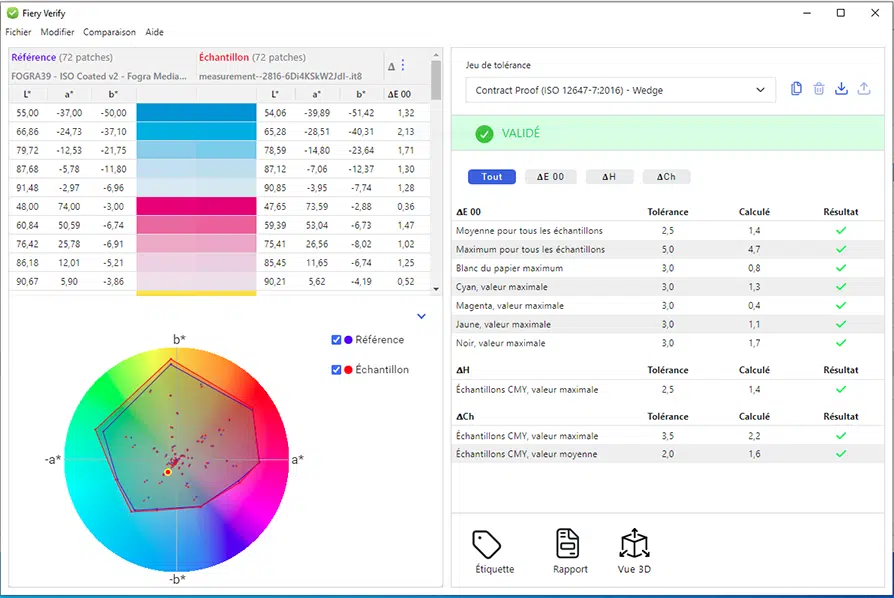Click the Fiery Verify app icon in title bar
The image size is (894, 598).
[x=13, y=13]
